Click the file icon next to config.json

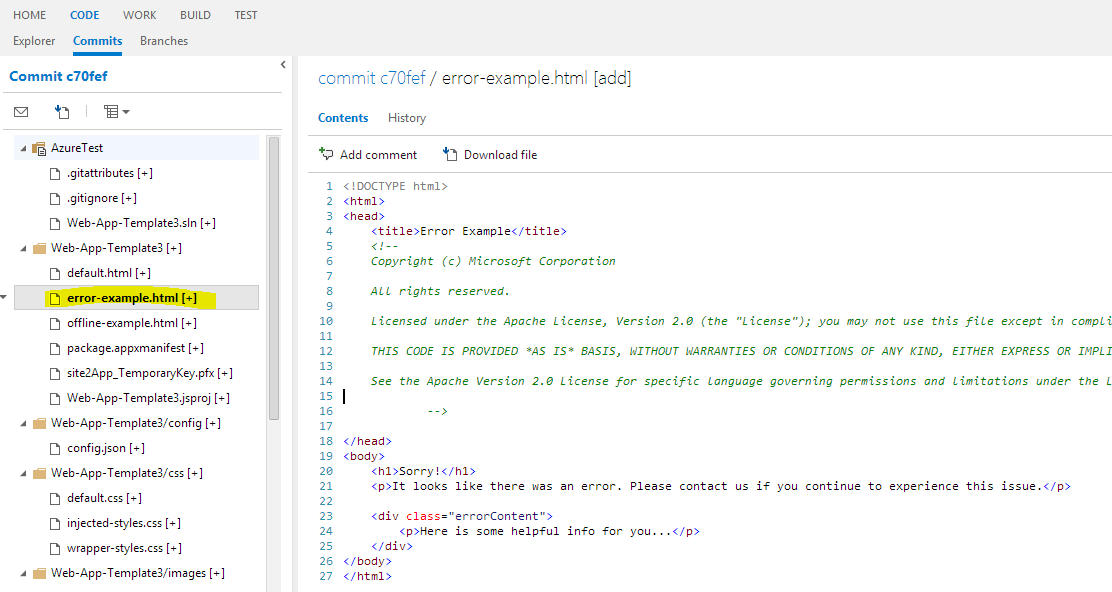tap(56, 448)
